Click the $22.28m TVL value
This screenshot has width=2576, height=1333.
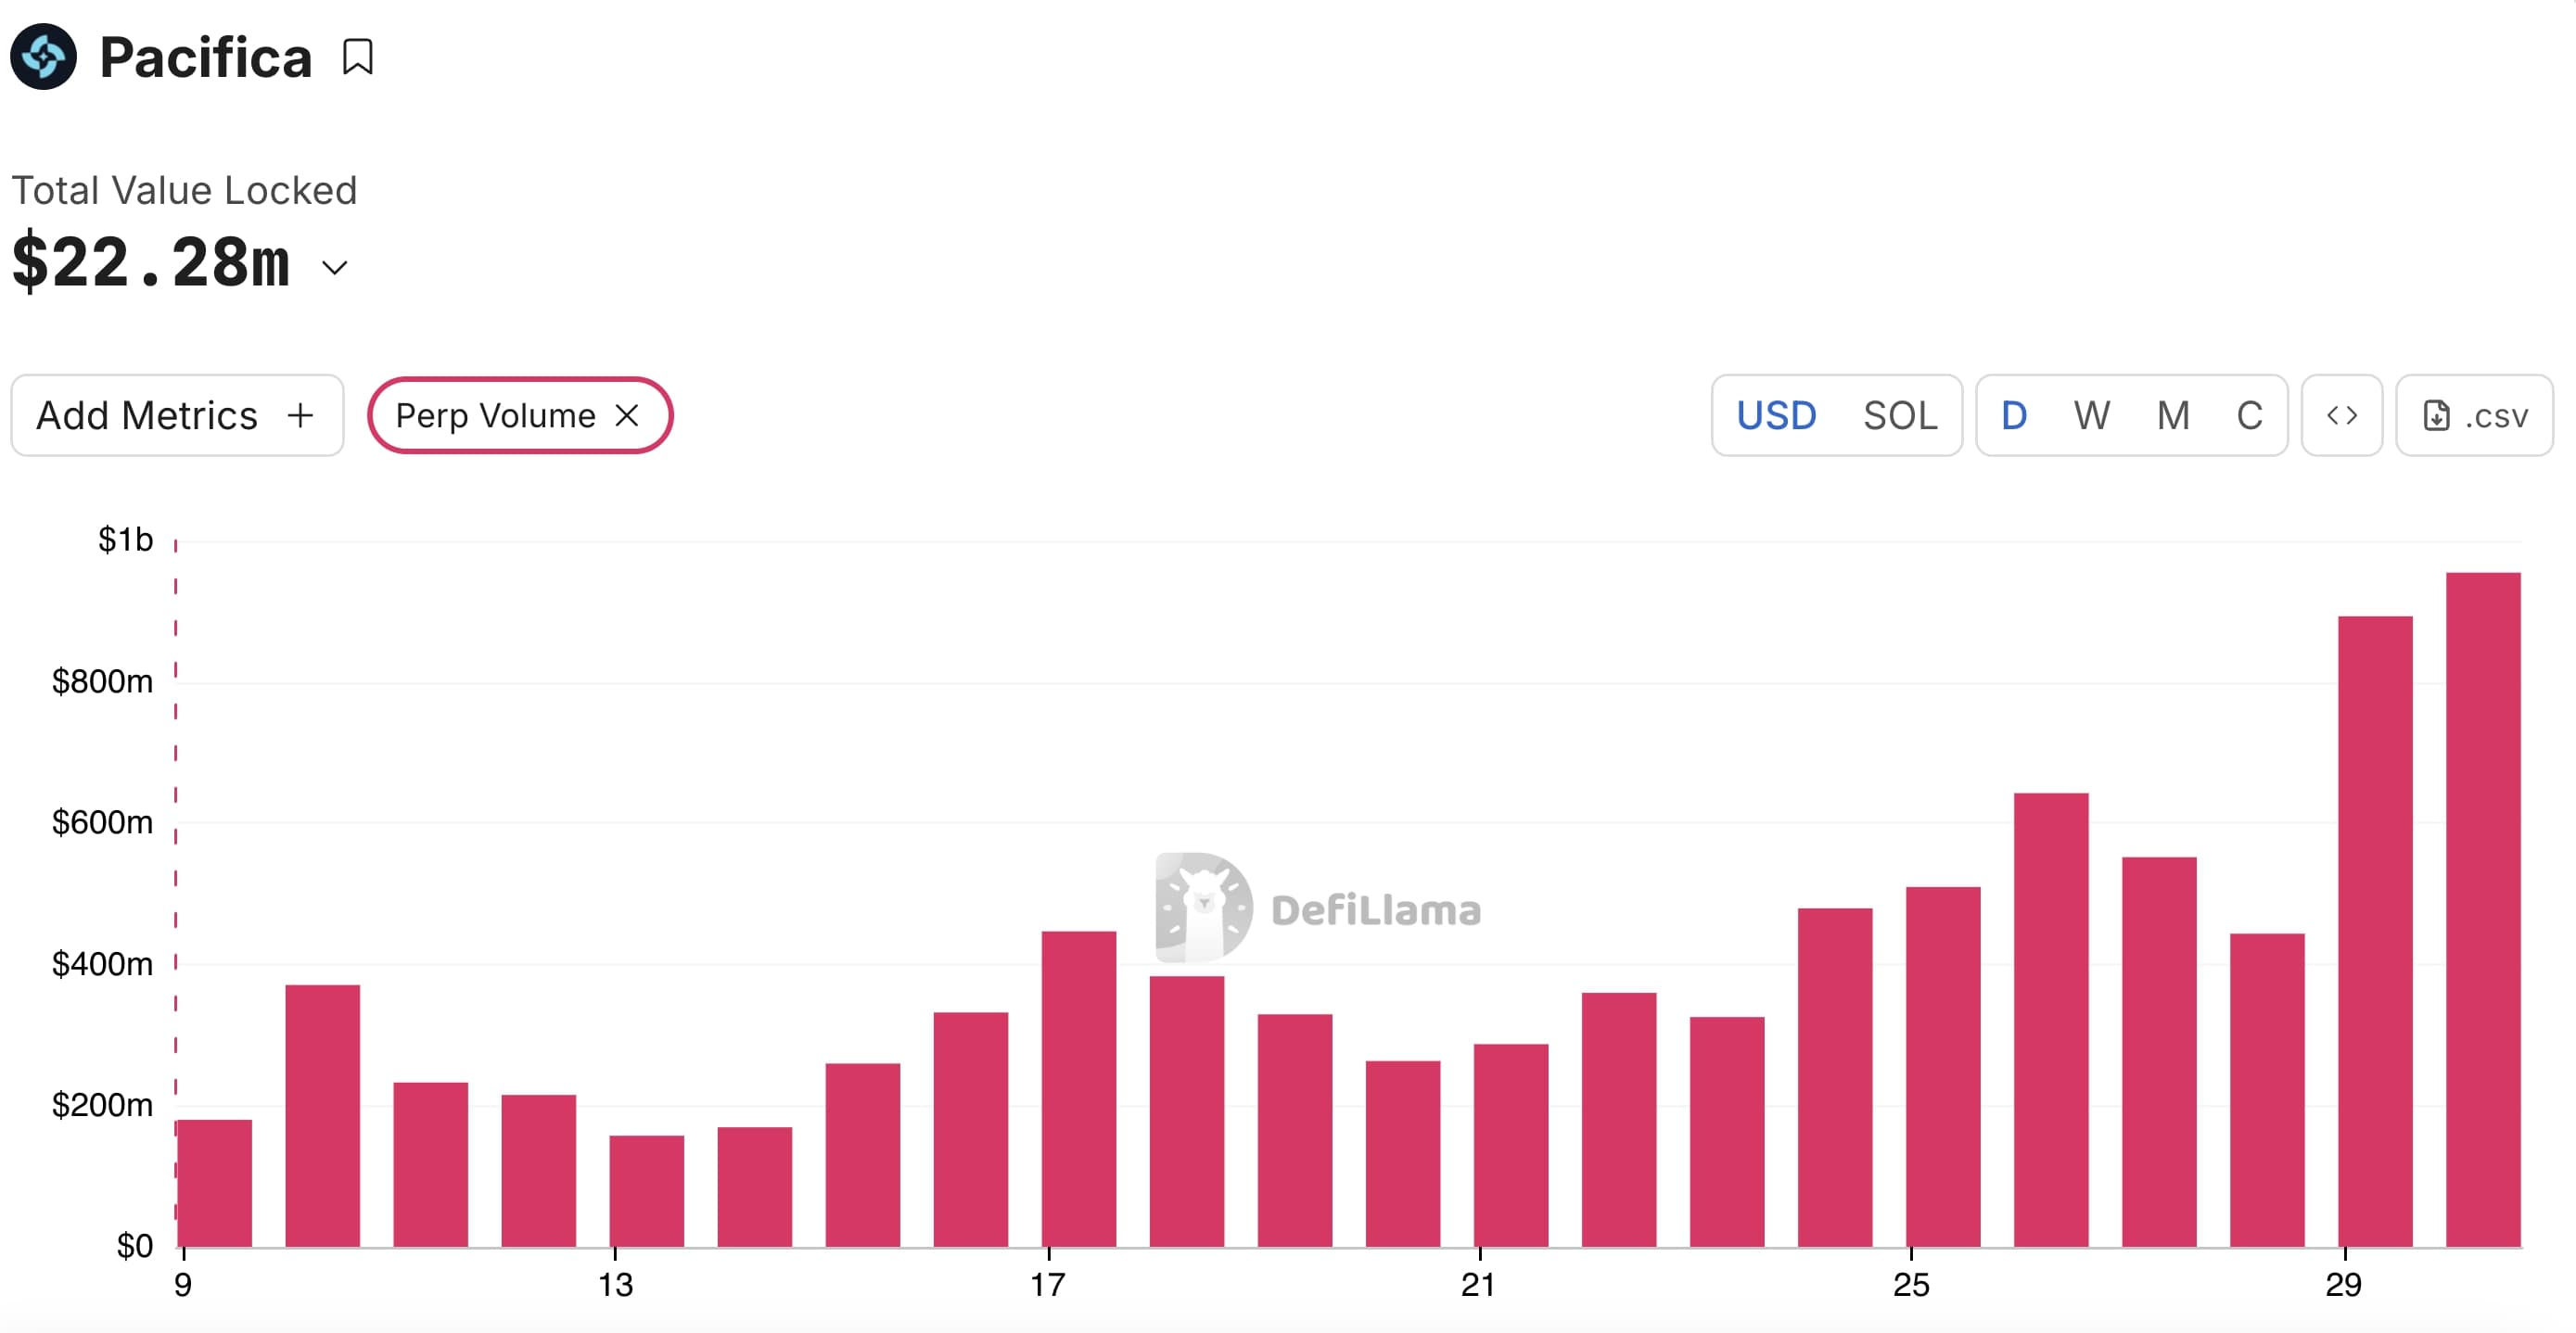pos(151,262)
